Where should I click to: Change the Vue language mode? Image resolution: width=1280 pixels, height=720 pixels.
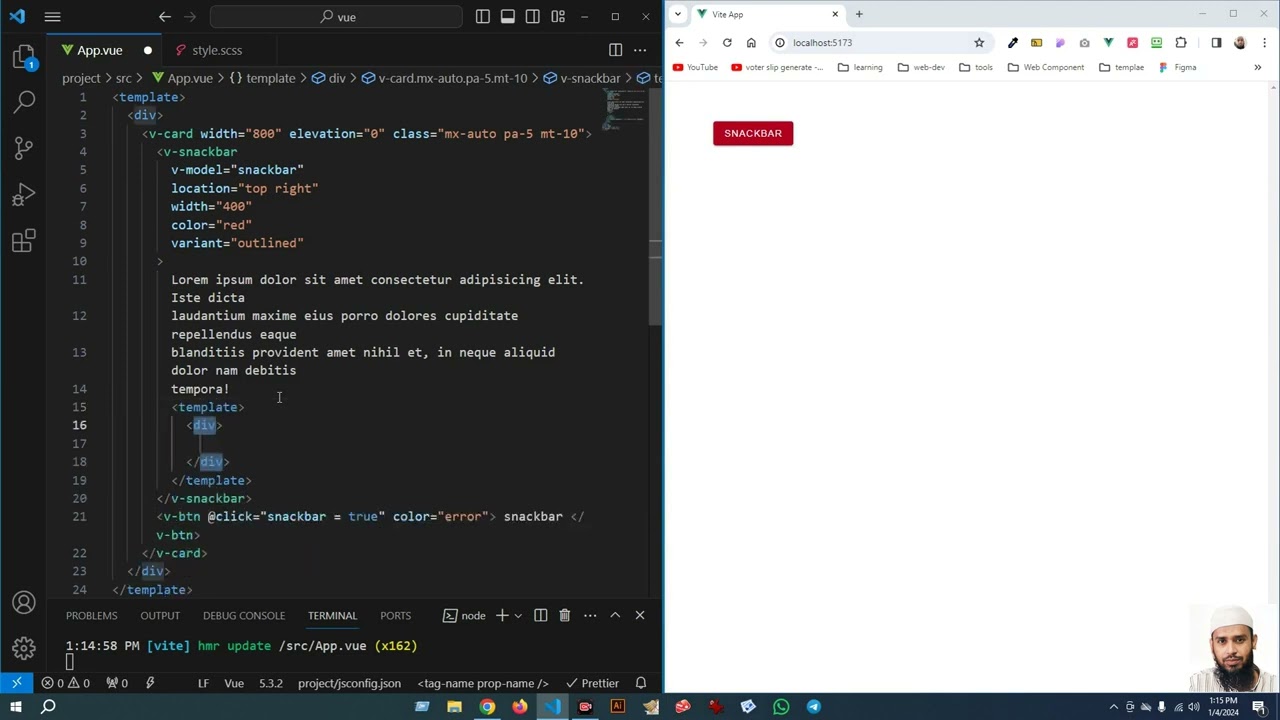234,683
